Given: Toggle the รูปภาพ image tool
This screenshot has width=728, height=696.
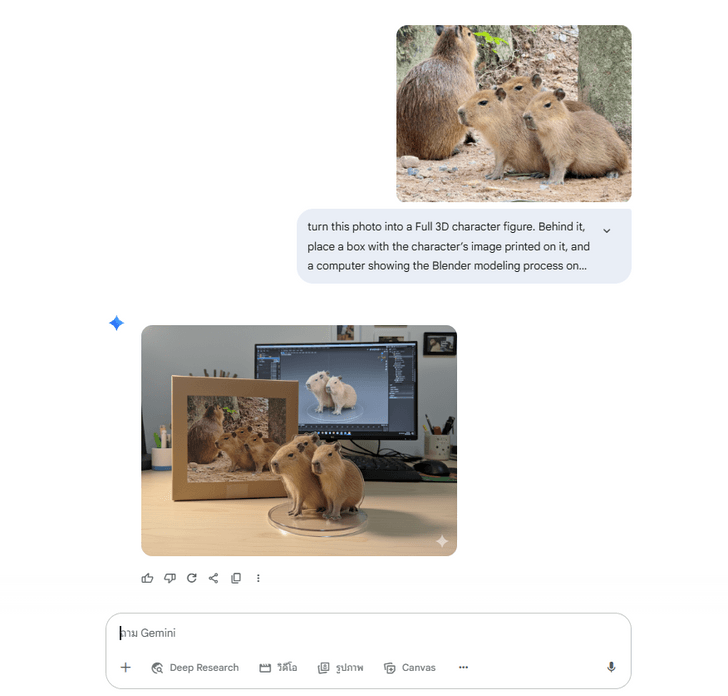Looking at the screenshot, I should coord(340,667).
